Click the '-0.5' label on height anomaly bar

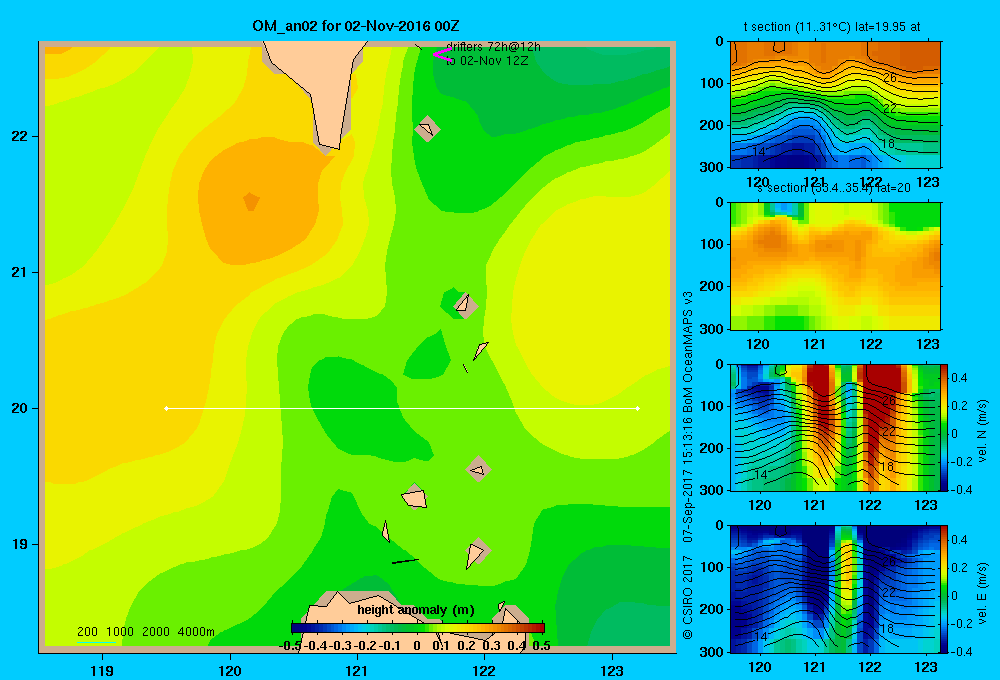[x=290, y=646]
